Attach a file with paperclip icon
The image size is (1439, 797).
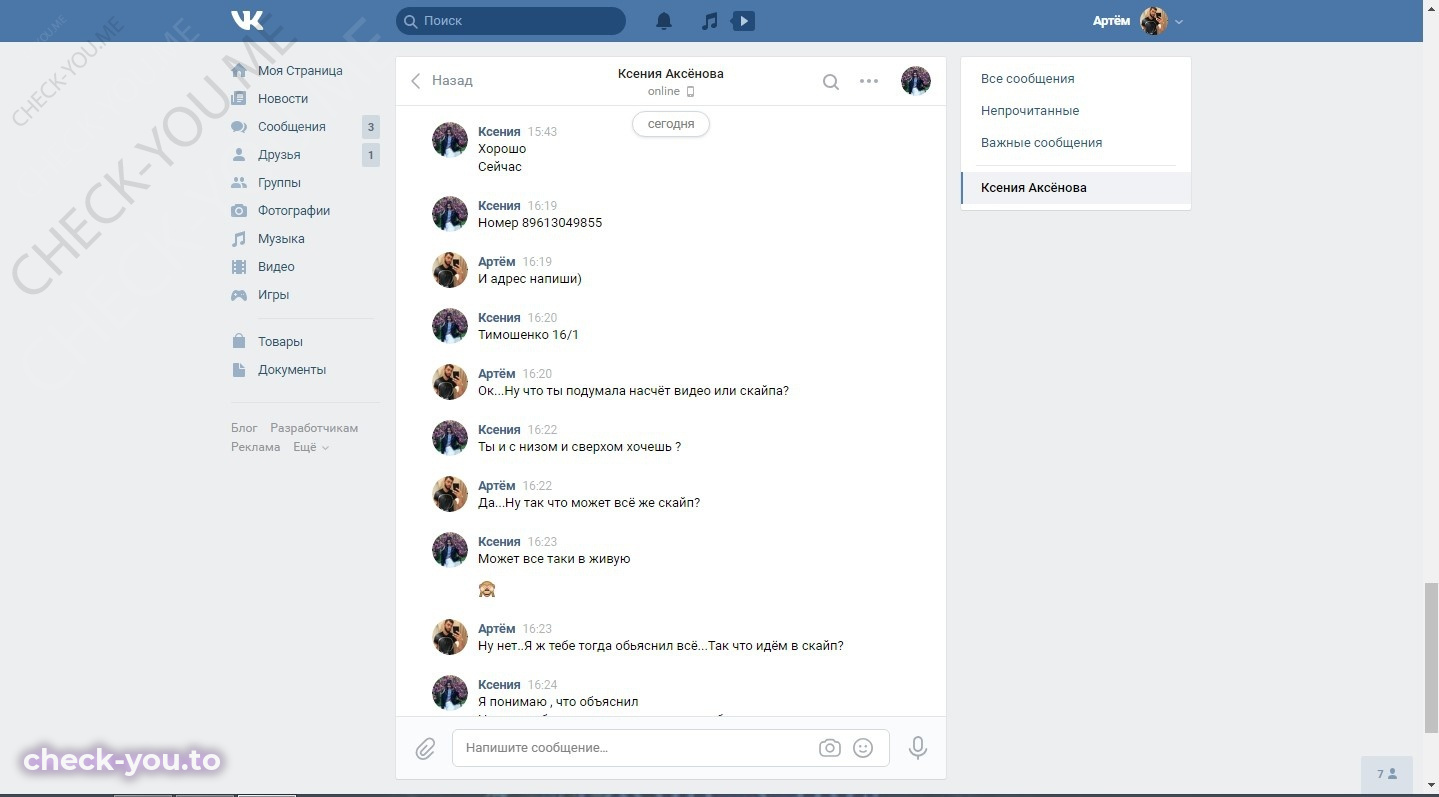point(425,749)
